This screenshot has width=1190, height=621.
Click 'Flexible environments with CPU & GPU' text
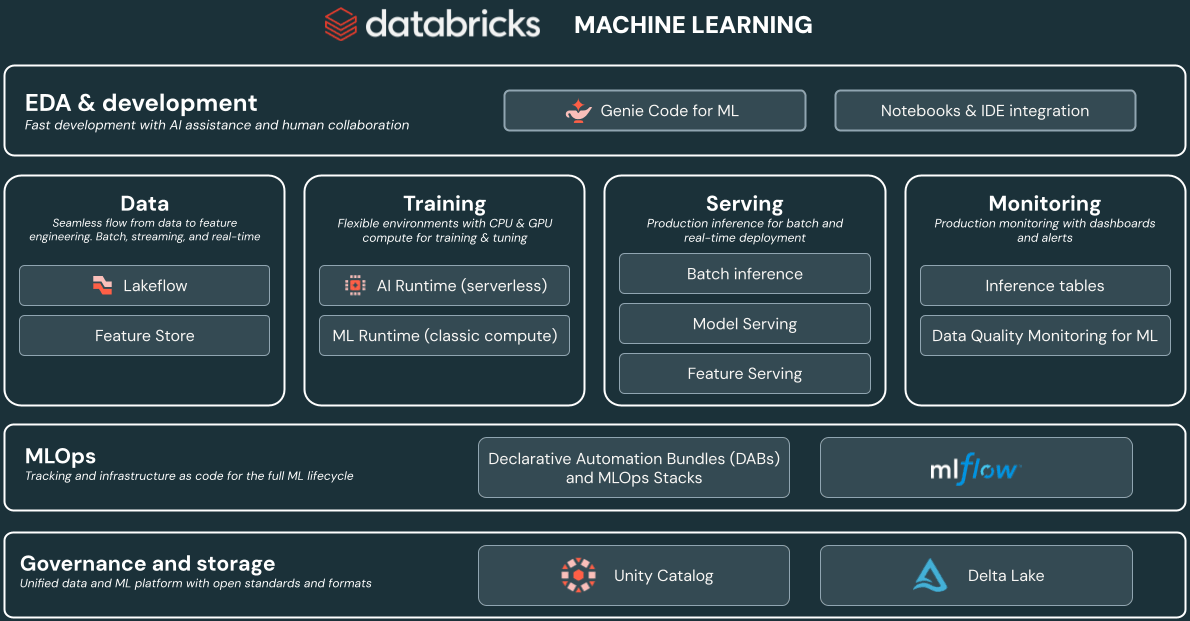[x=444, y=230]
